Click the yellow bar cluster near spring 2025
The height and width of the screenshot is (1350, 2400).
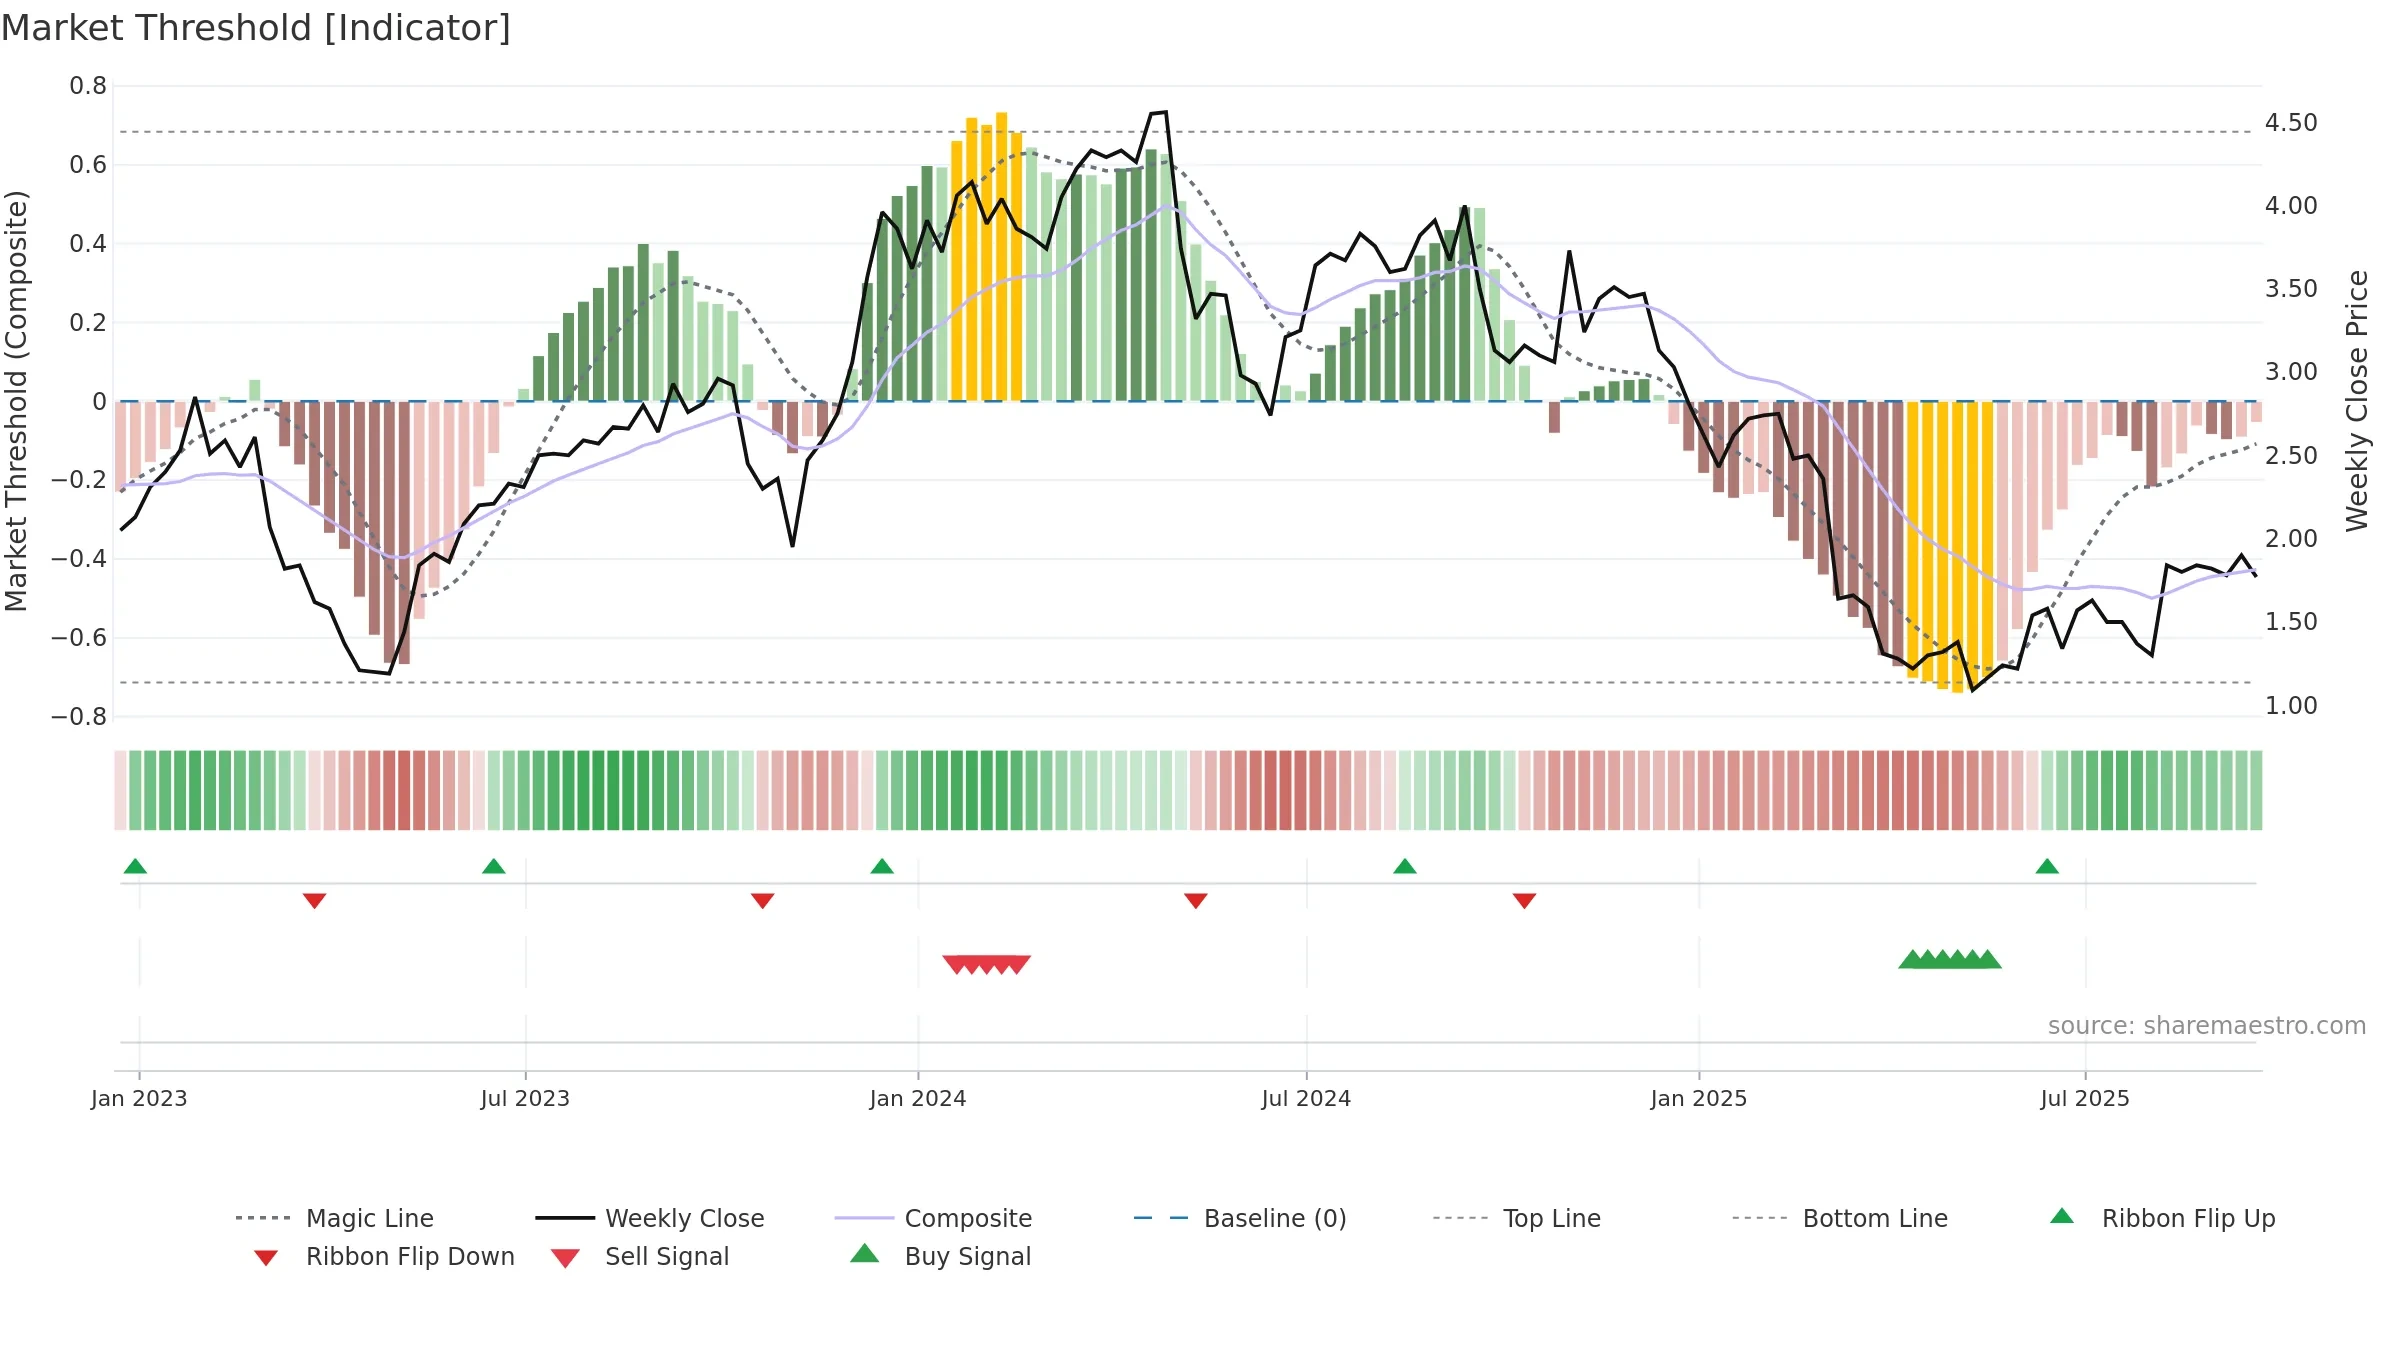(x=1950, y=547)
